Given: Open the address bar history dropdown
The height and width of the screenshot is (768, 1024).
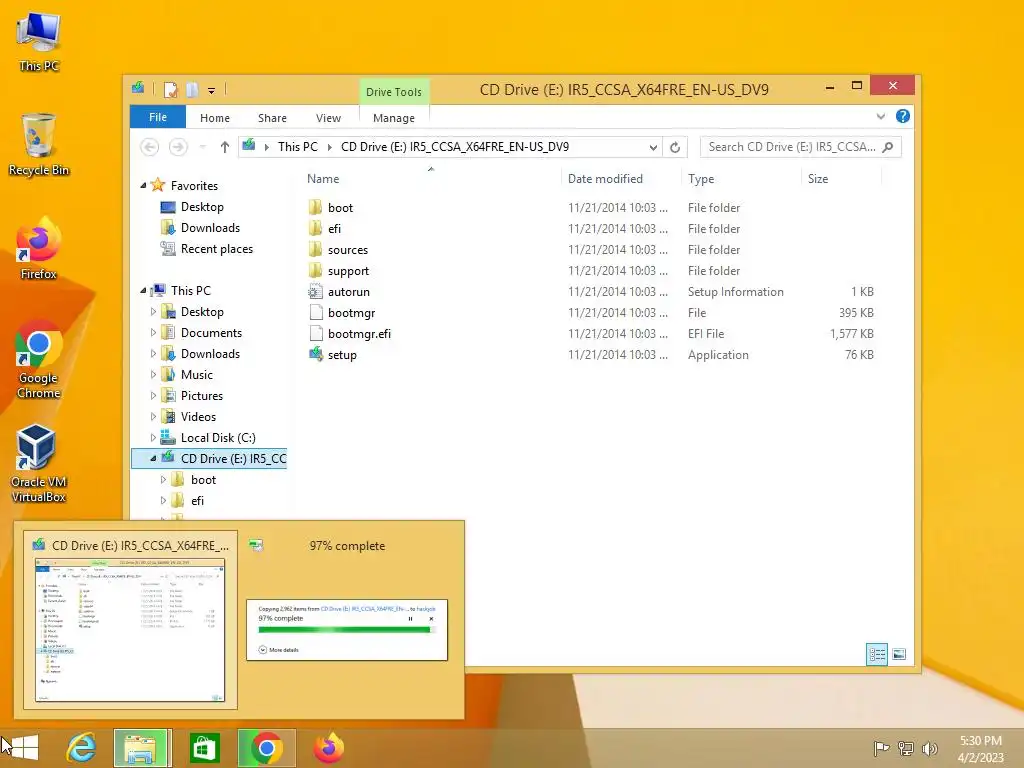Looking at the screenshot, I should coord(653,147).
